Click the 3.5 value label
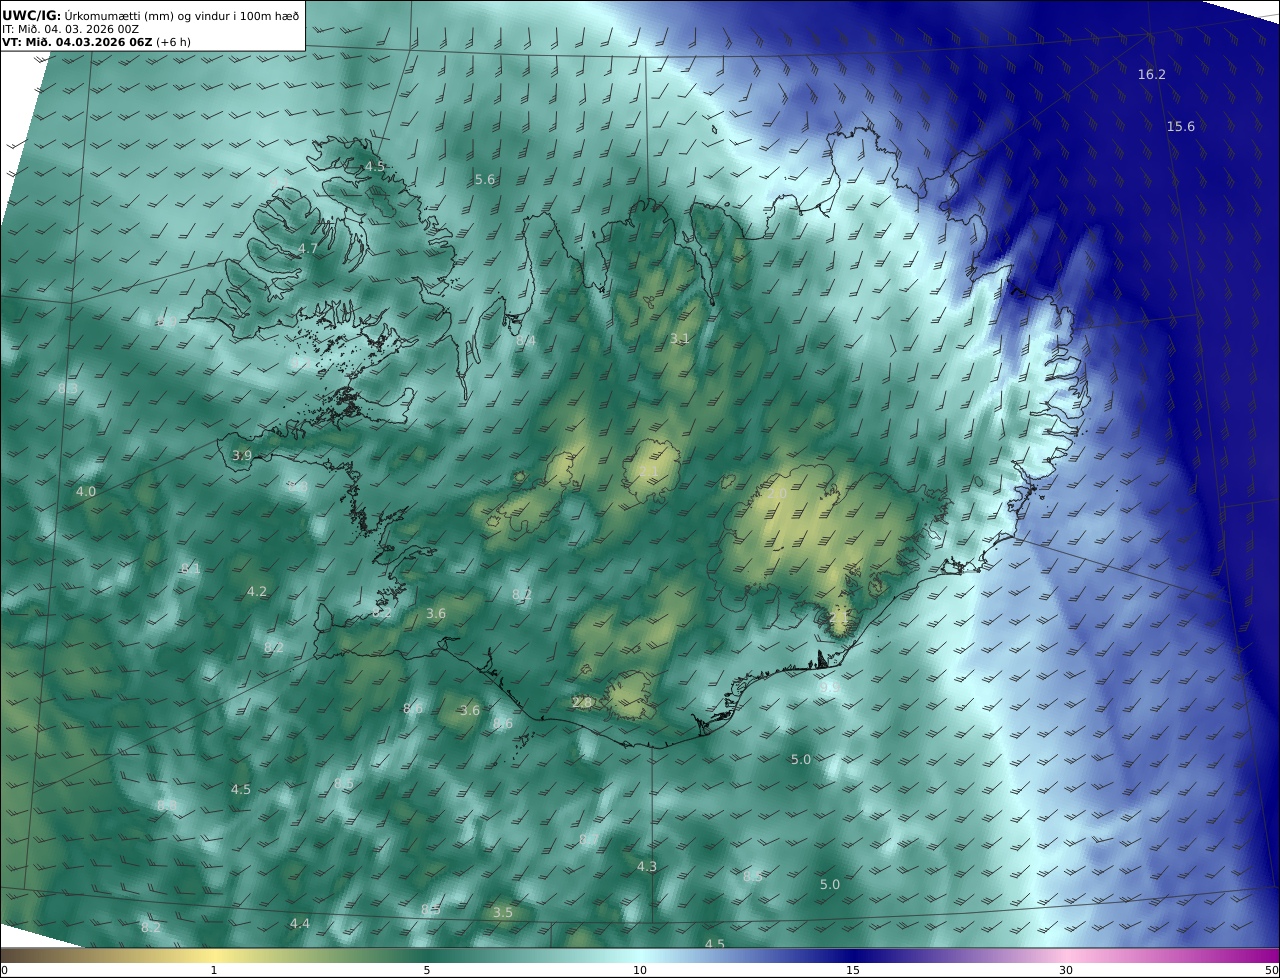 tap(503, 912)
